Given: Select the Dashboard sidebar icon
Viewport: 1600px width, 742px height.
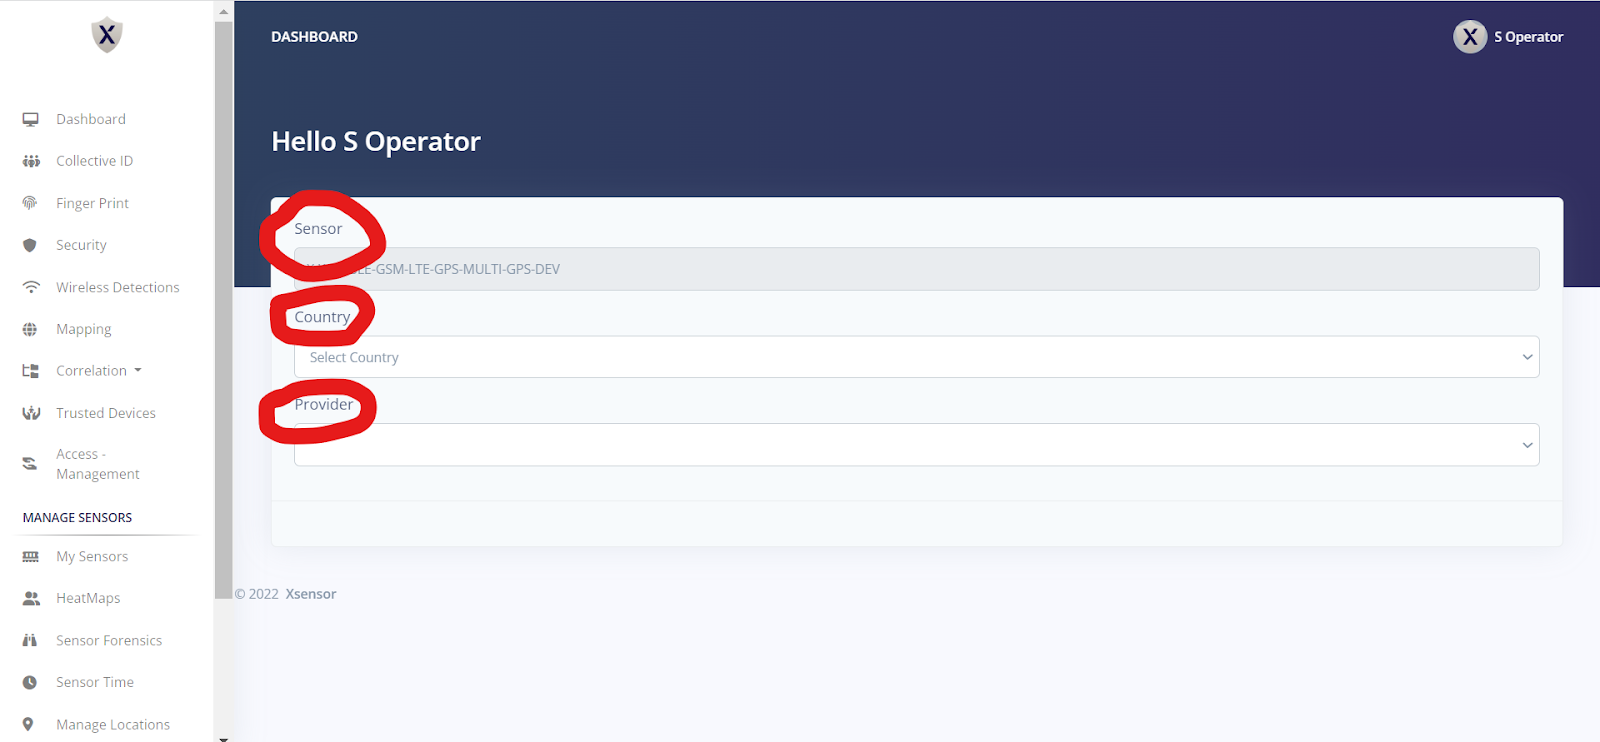Looking at the screenshot, I should pyautogui.click(x=31, y=118).
